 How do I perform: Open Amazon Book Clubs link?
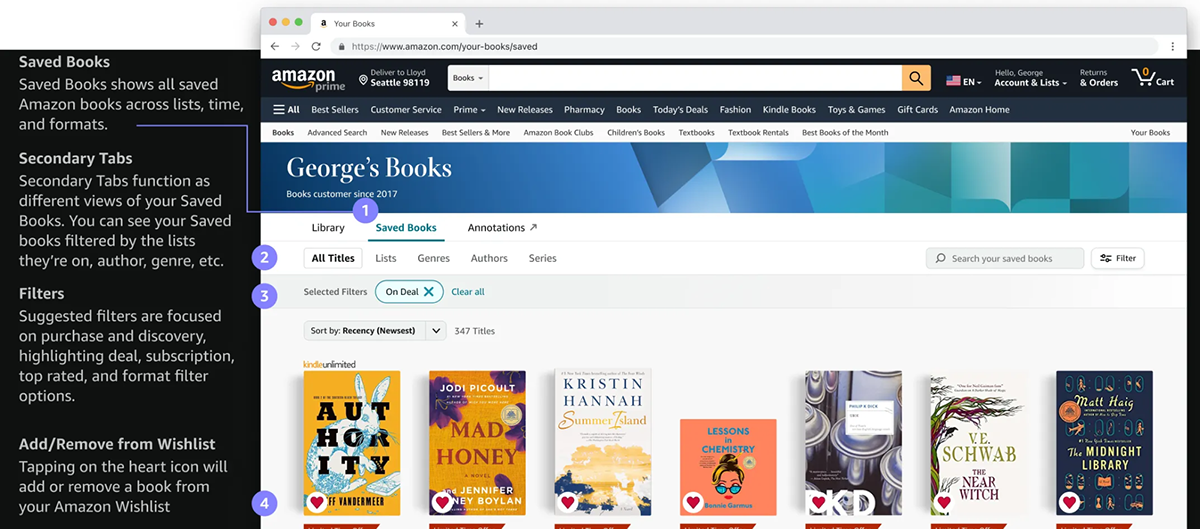[558, 132]
